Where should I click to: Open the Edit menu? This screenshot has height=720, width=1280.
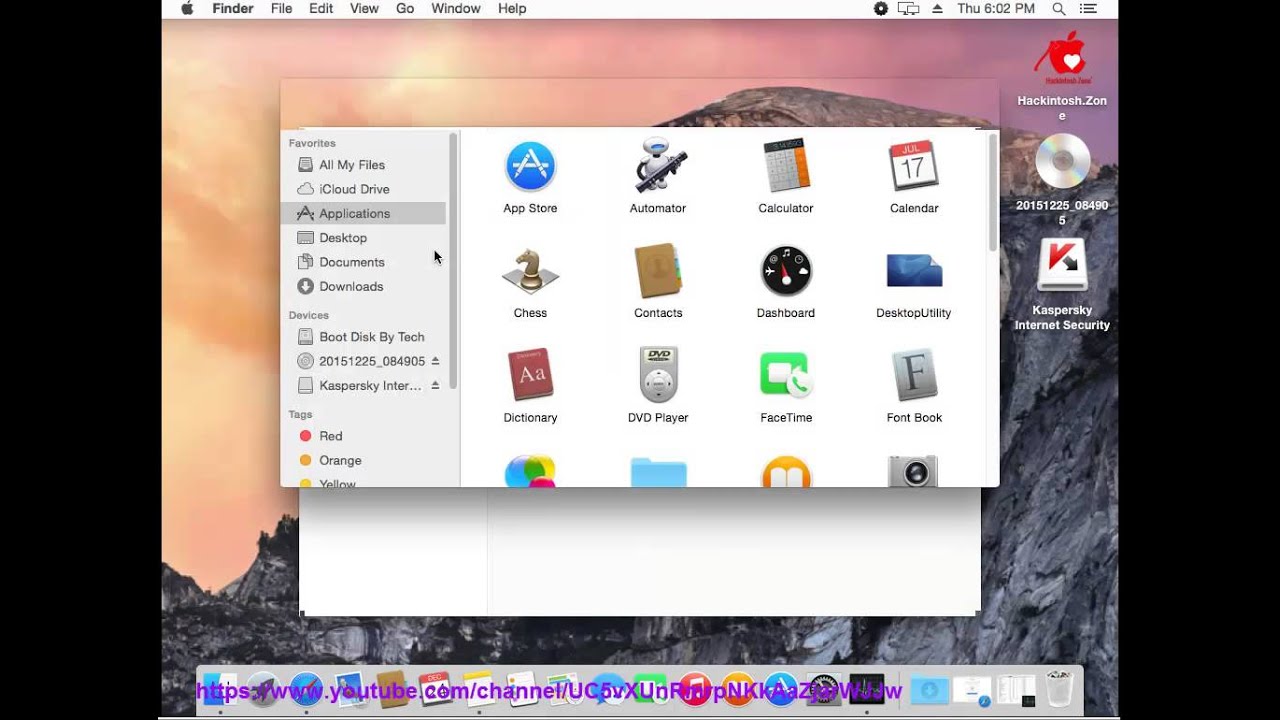321,8
